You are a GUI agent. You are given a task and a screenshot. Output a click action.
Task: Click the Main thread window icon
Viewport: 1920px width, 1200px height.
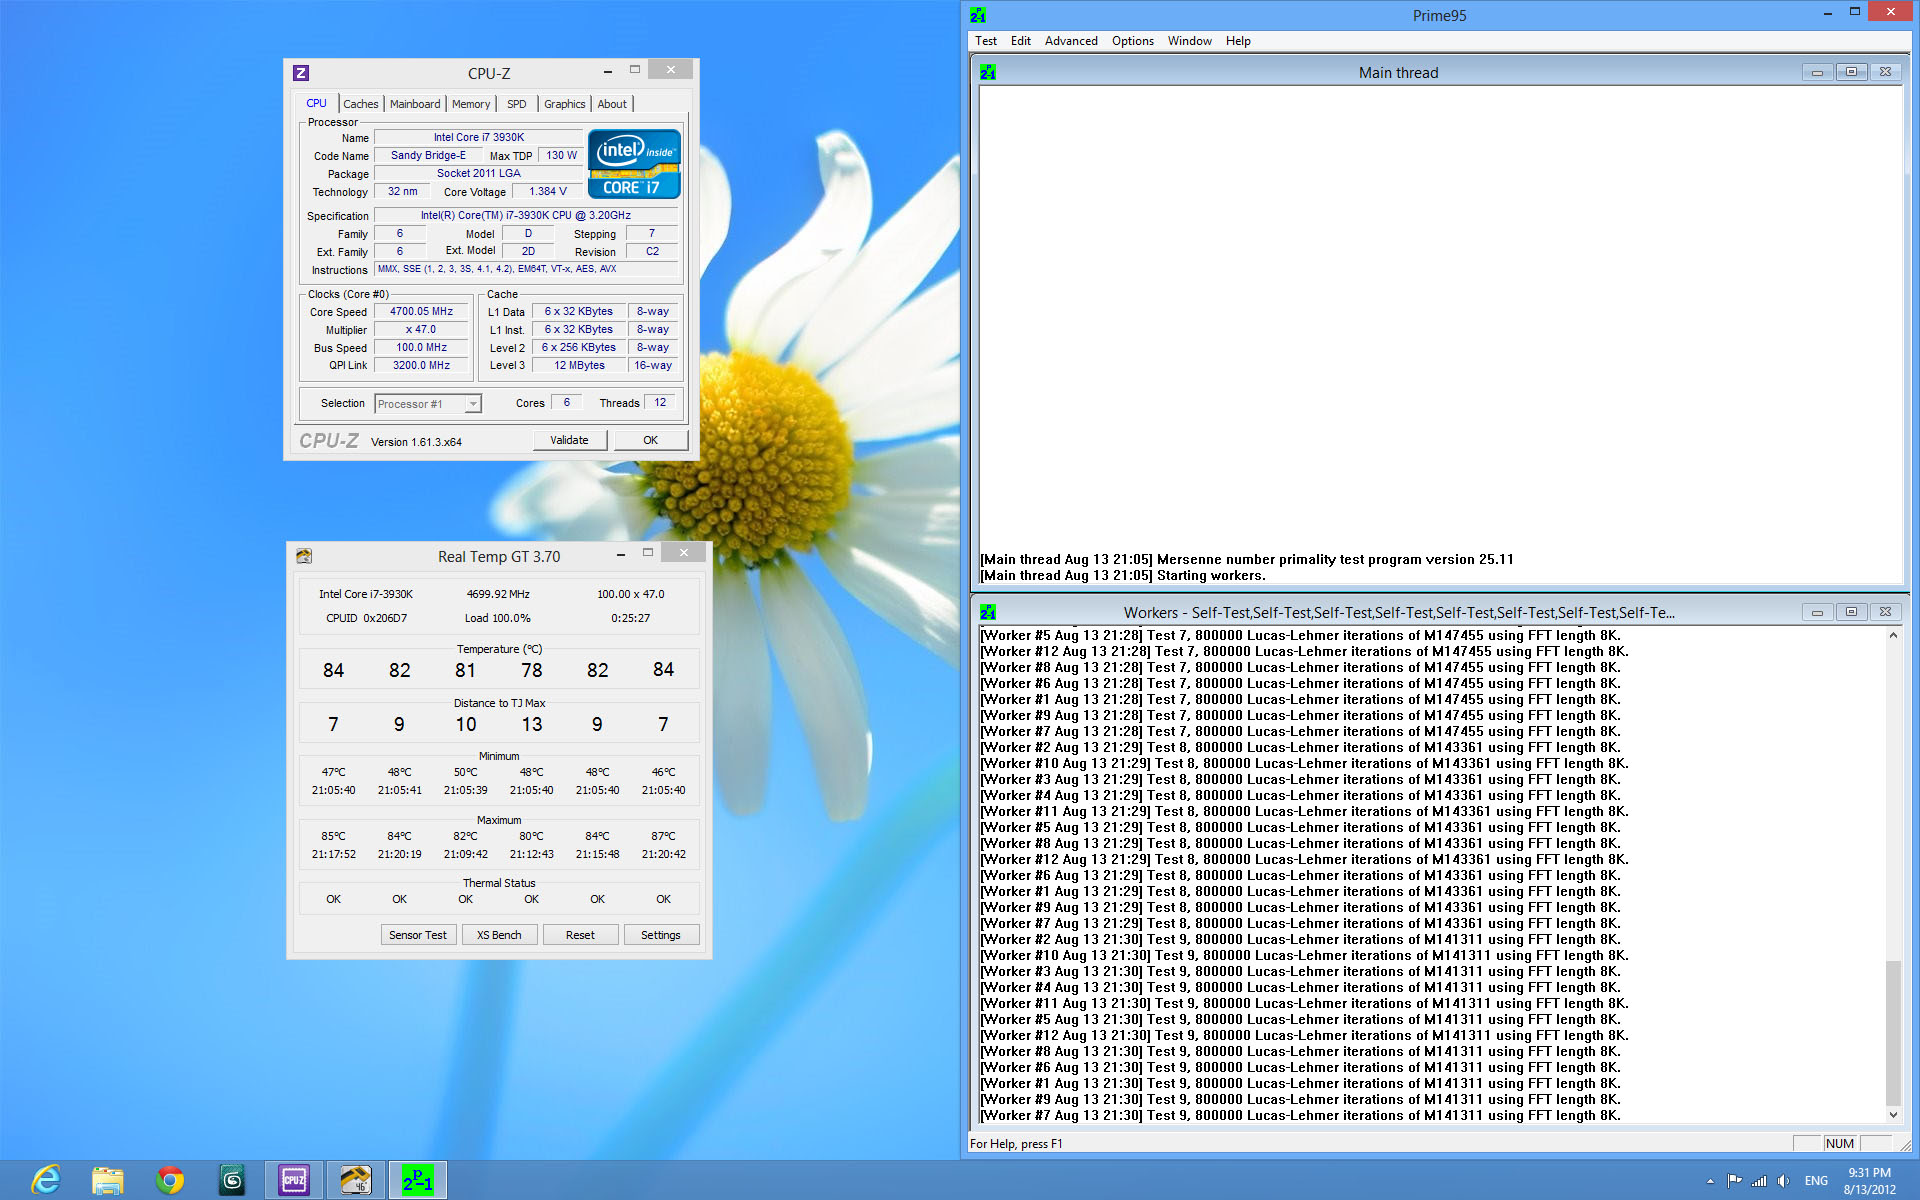coord(988,72)
